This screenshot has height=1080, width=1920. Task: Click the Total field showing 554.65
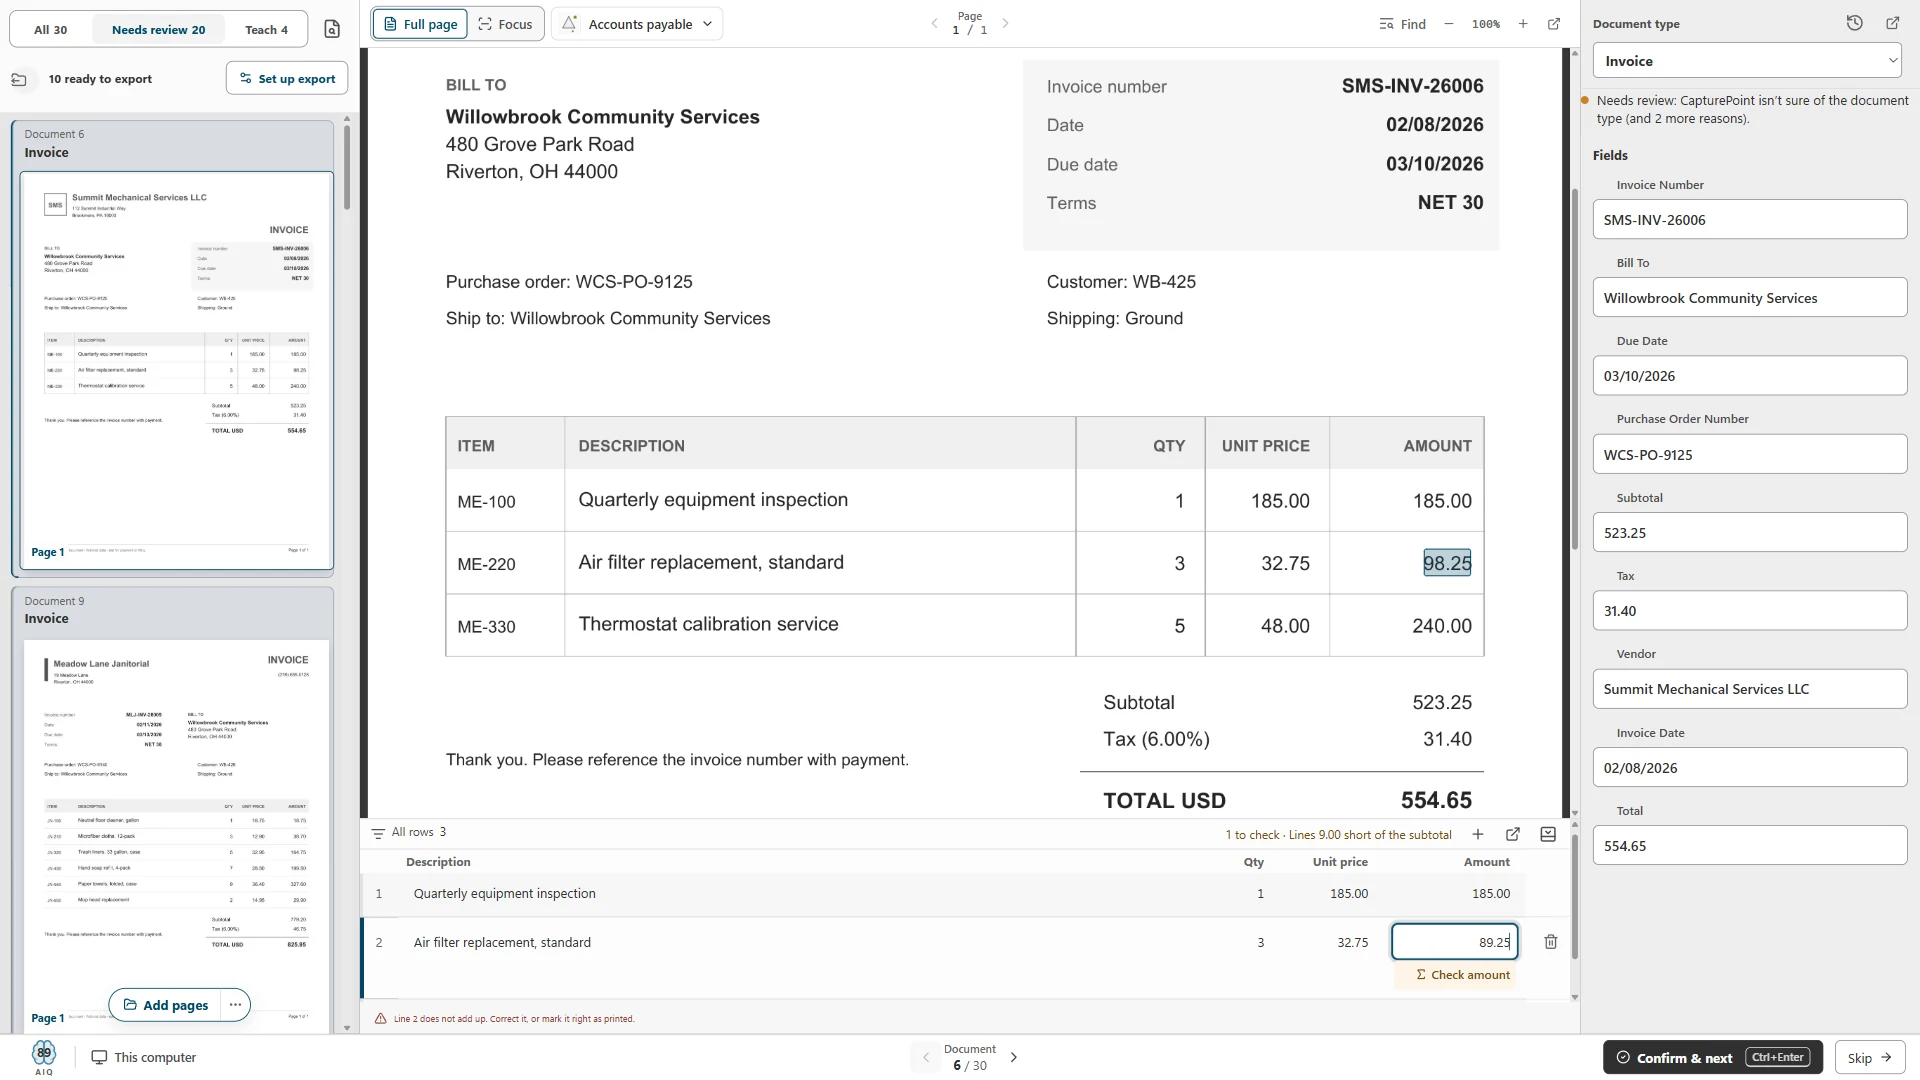coord(1749,845)
